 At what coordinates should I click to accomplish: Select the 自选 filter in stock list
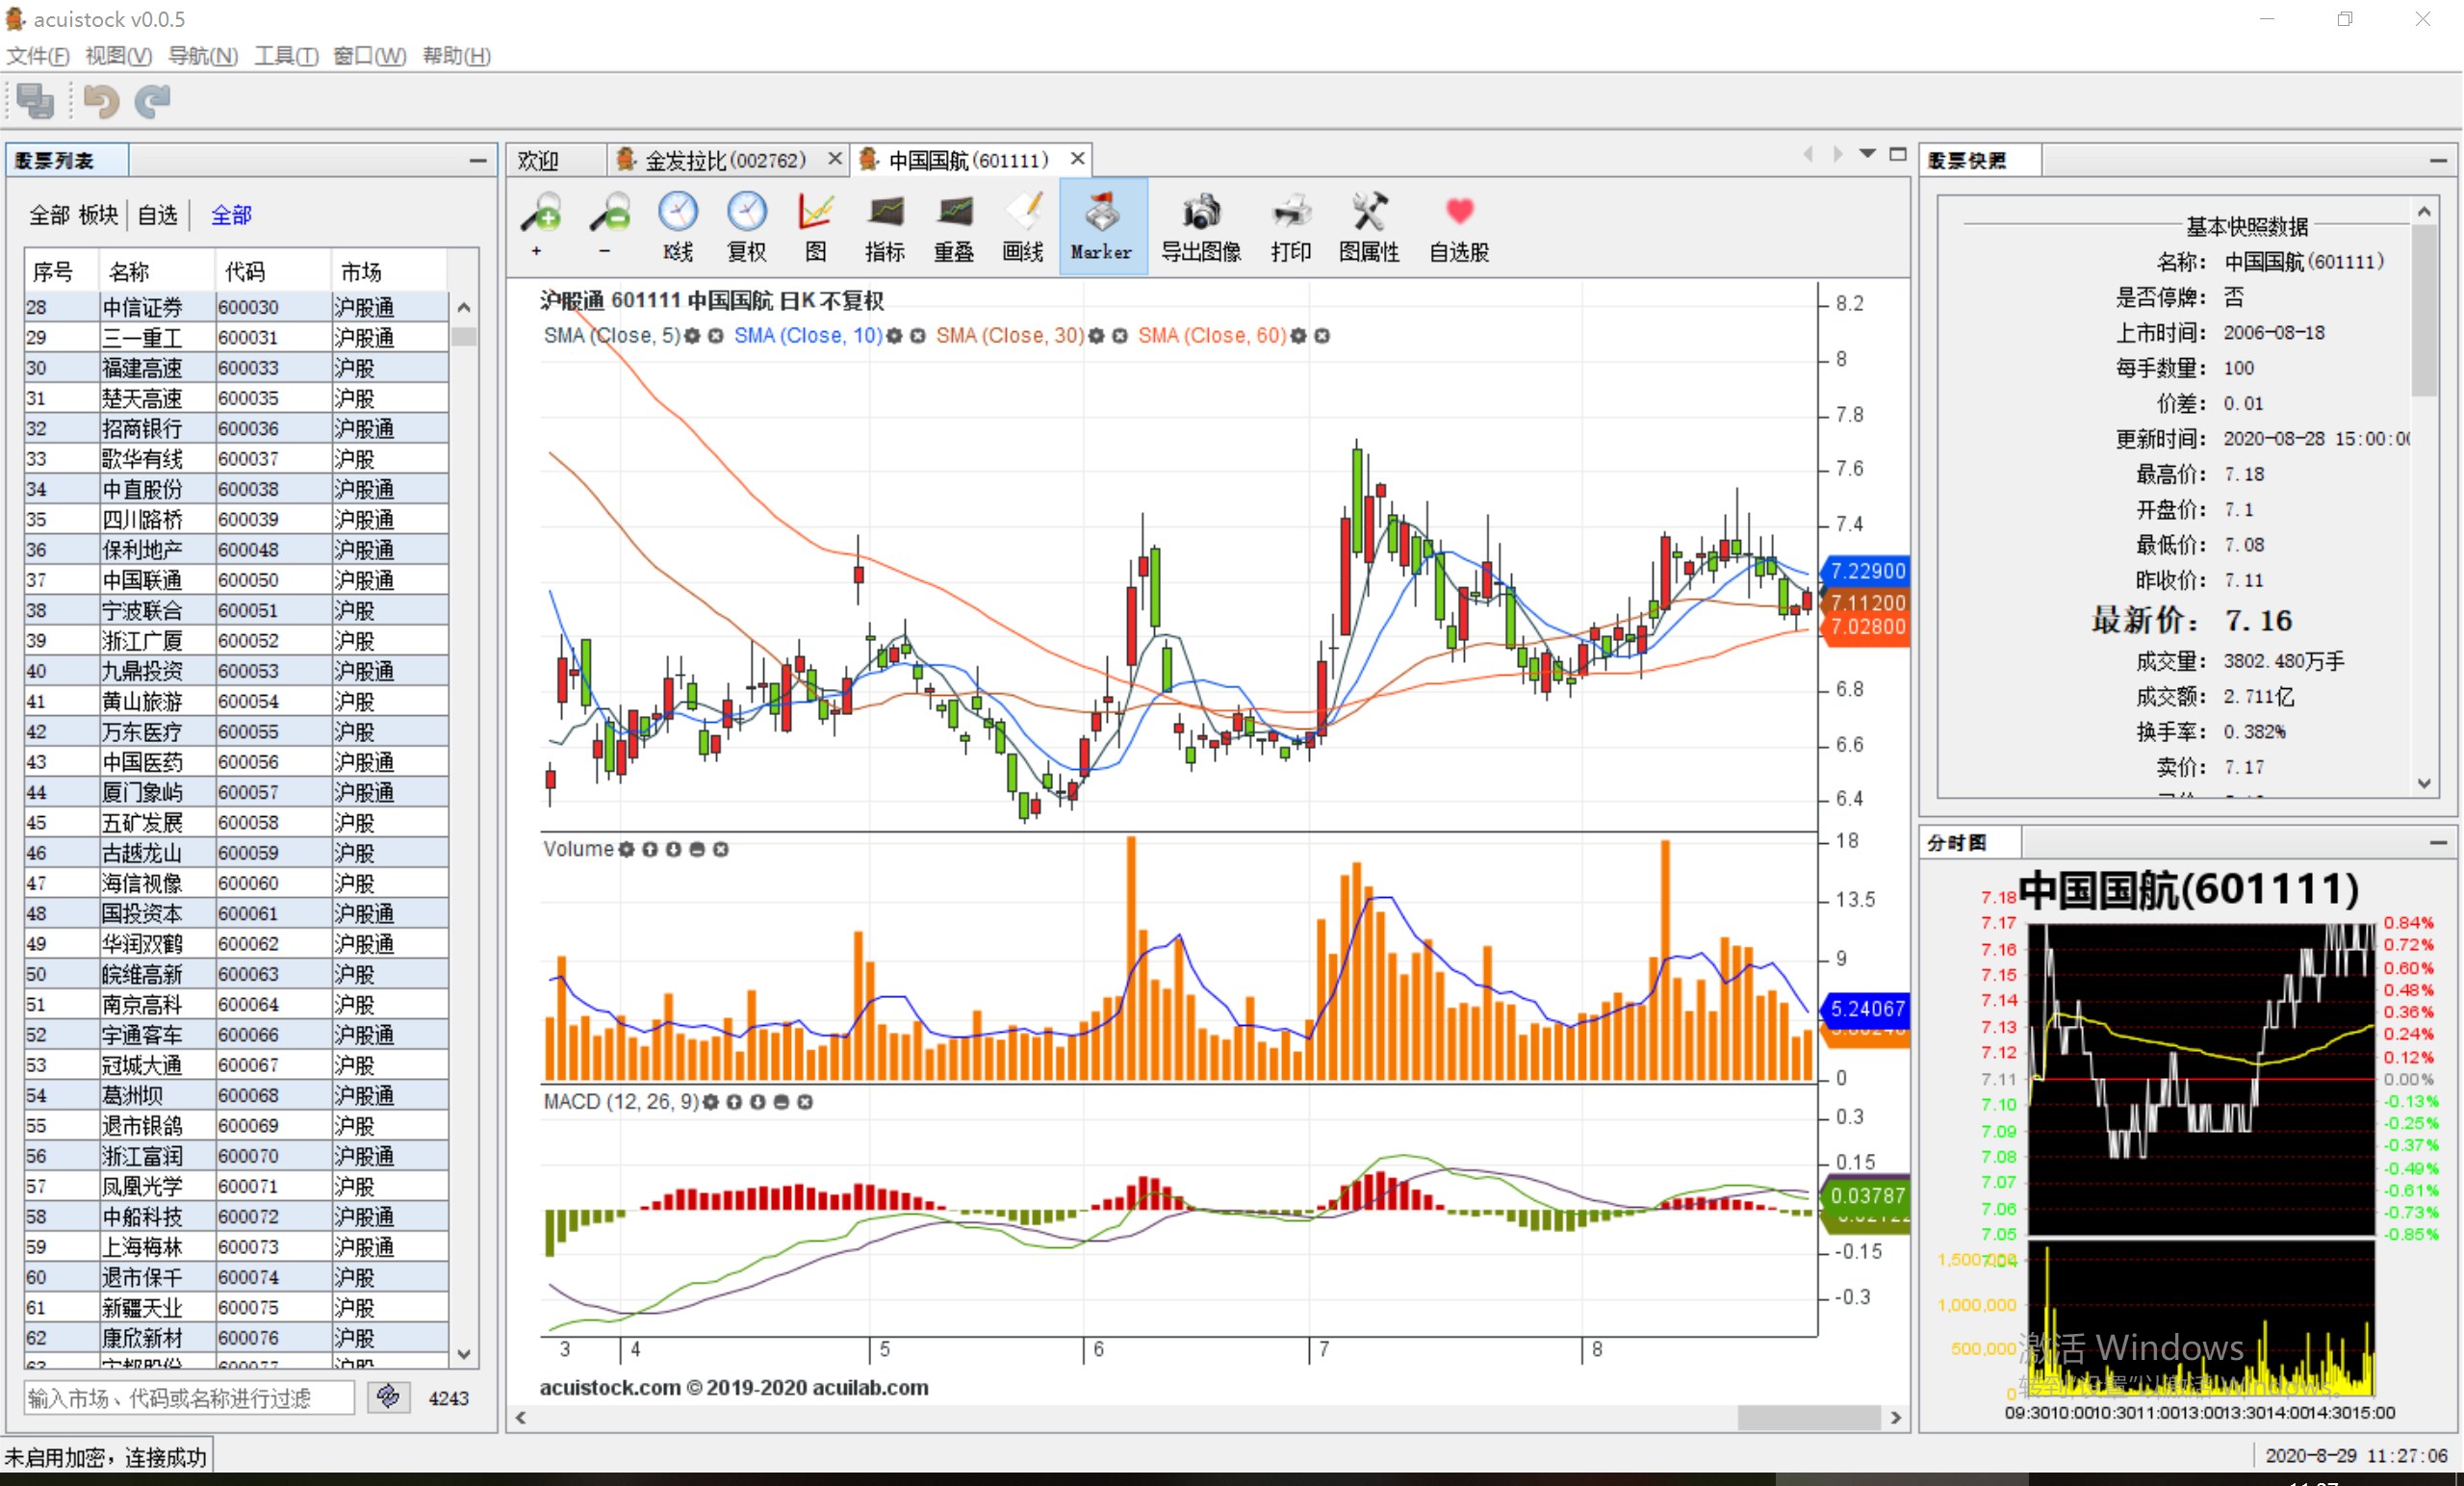point(157,215)
